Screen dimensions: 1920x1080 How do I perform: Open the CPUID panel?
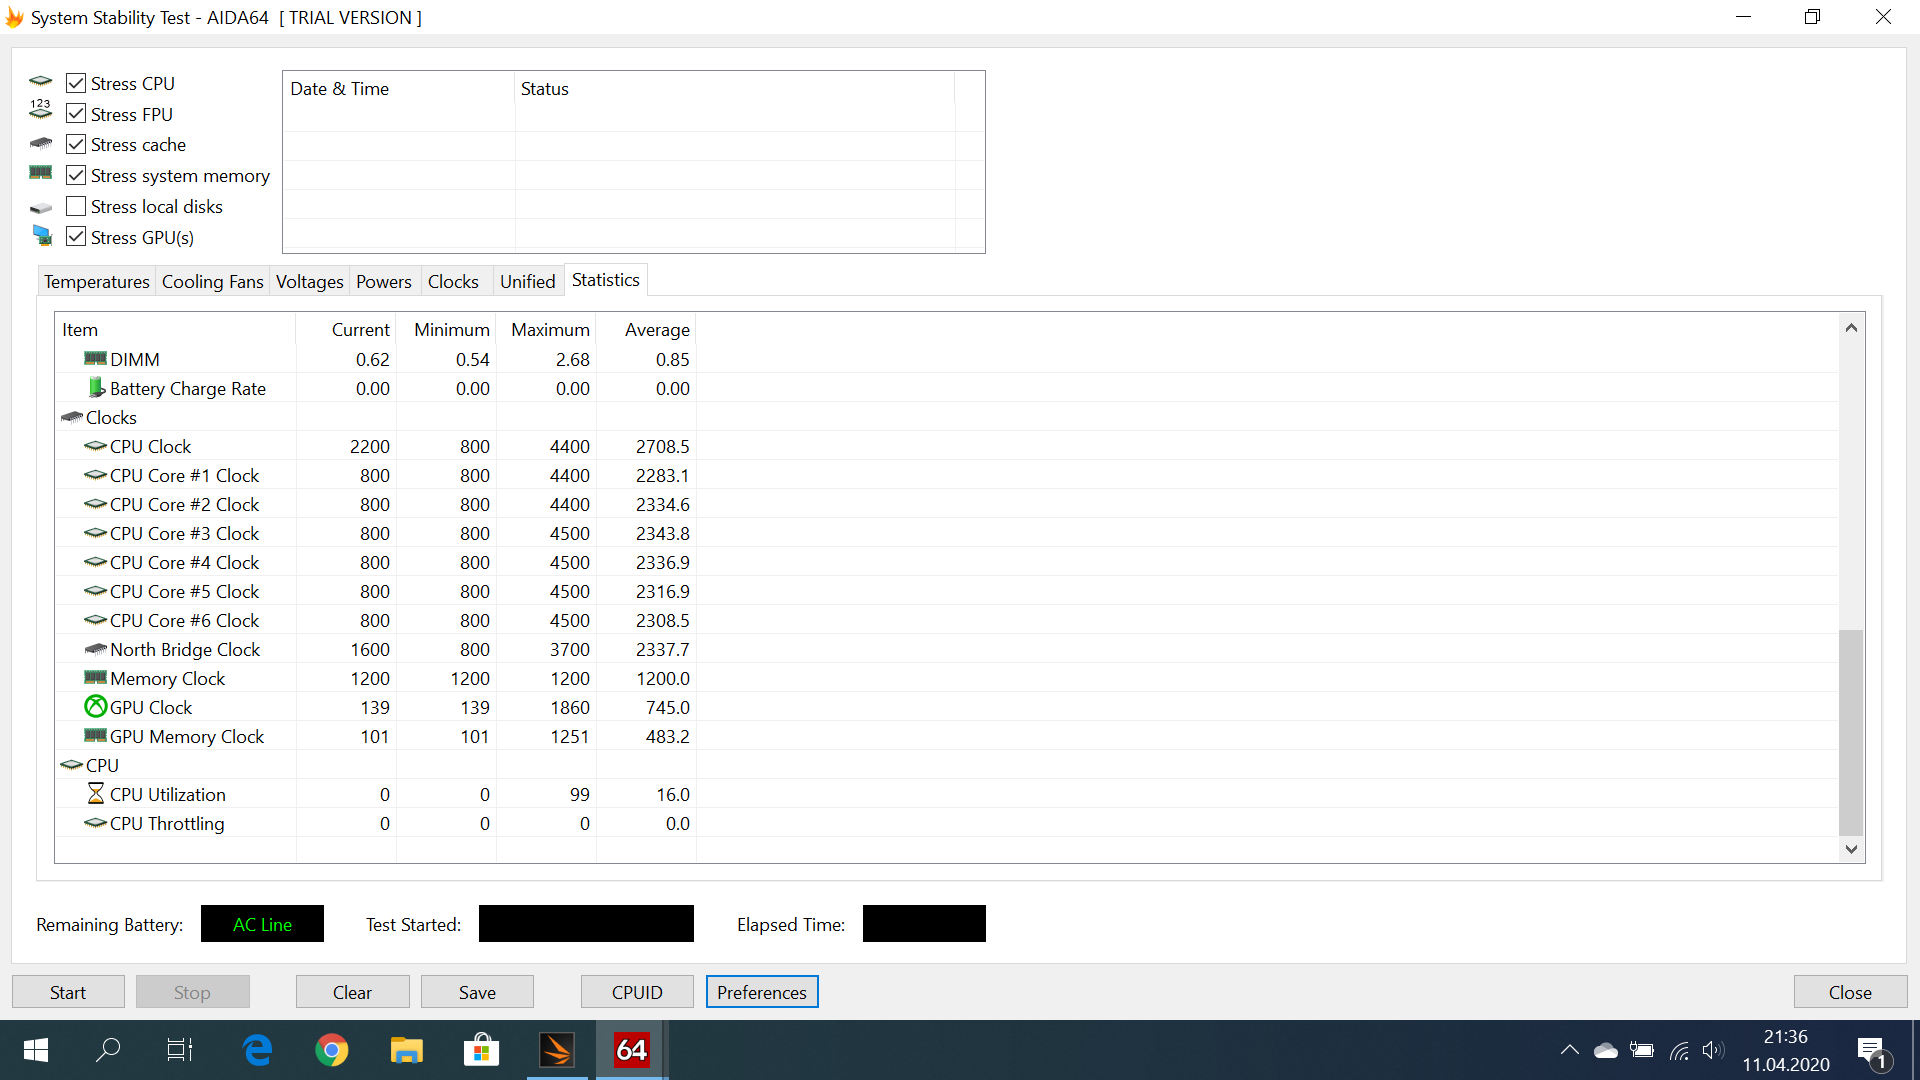(x=637, y=992)
